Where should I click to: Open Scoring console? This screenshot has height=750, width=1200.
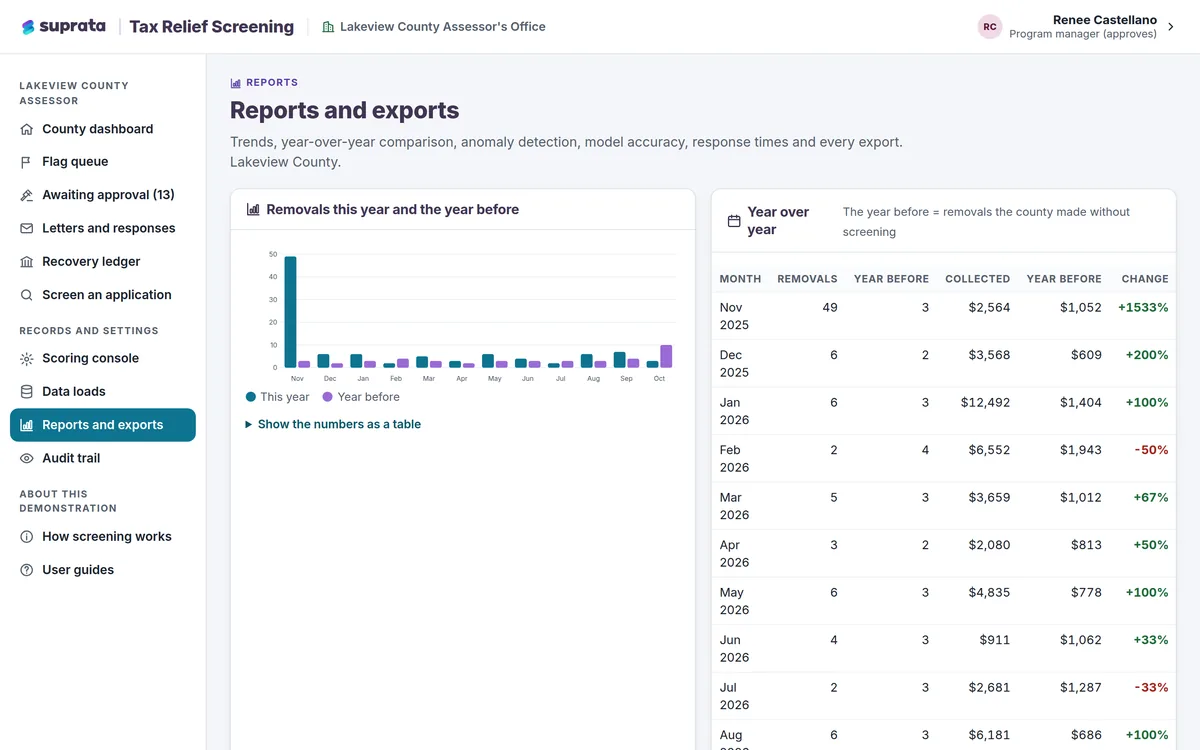pyautogui.click(x=103, y=358)
